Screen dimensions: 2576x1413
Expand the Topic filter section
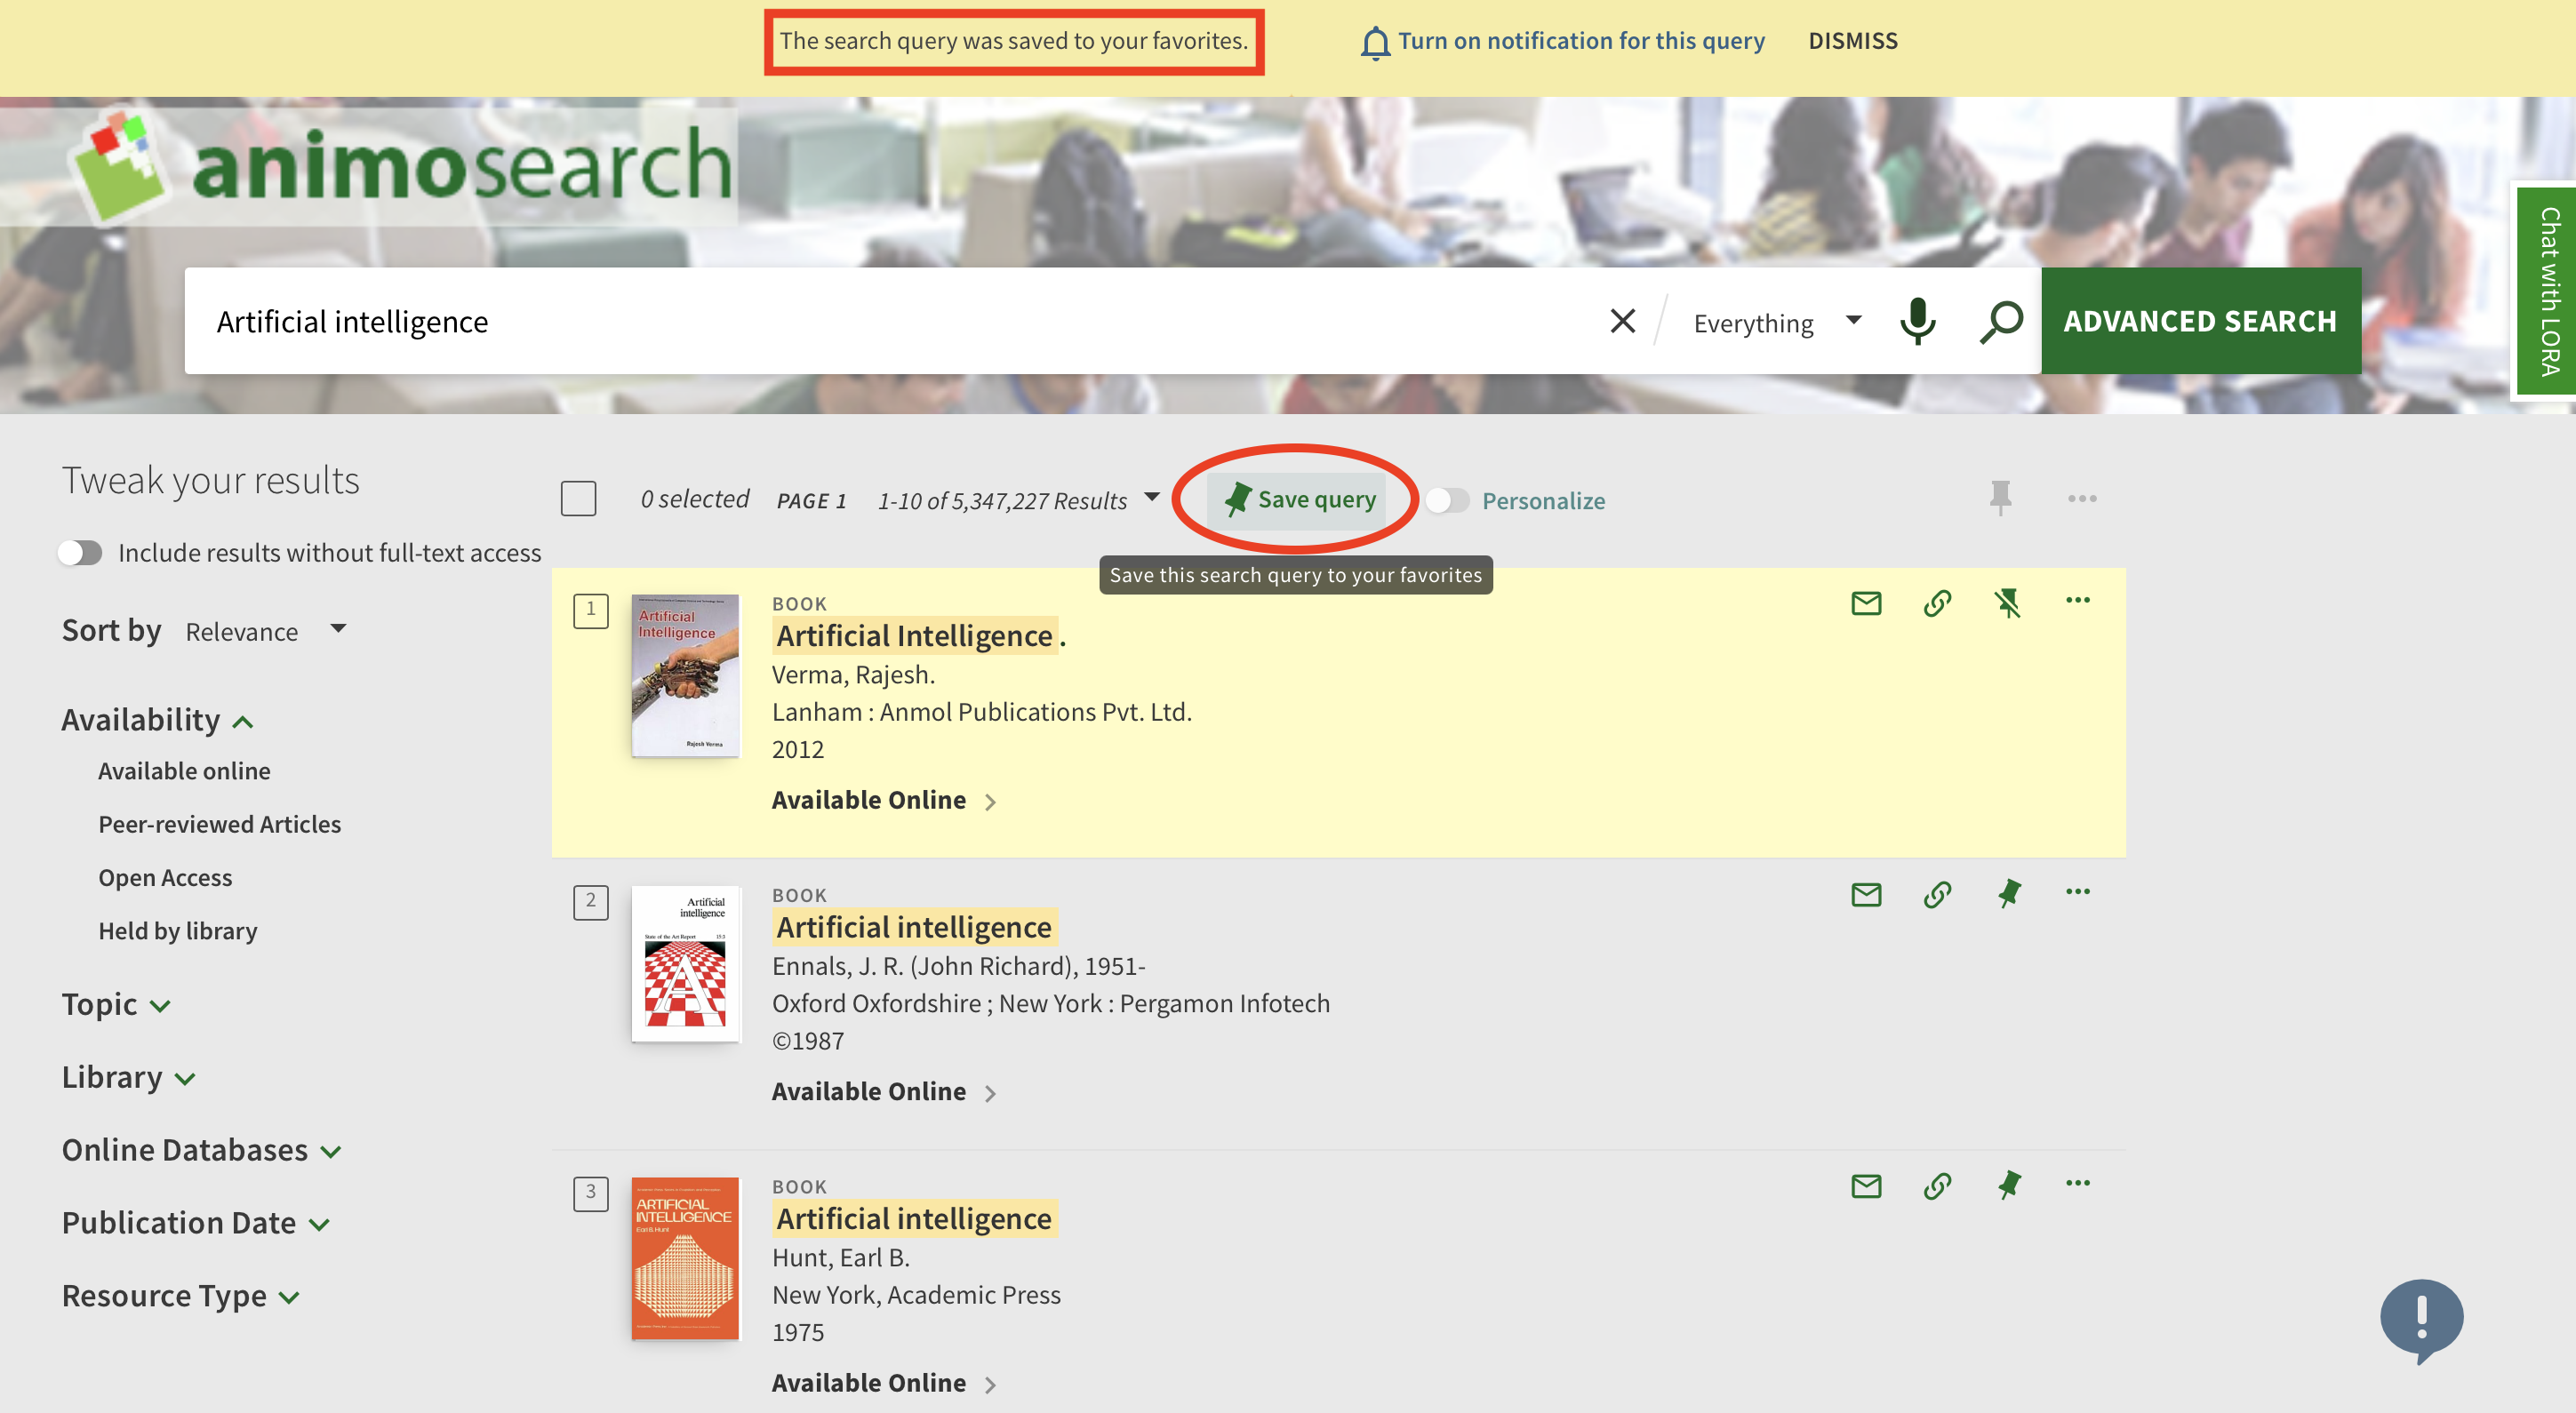pyautogui.click(x=116, y=1004)
